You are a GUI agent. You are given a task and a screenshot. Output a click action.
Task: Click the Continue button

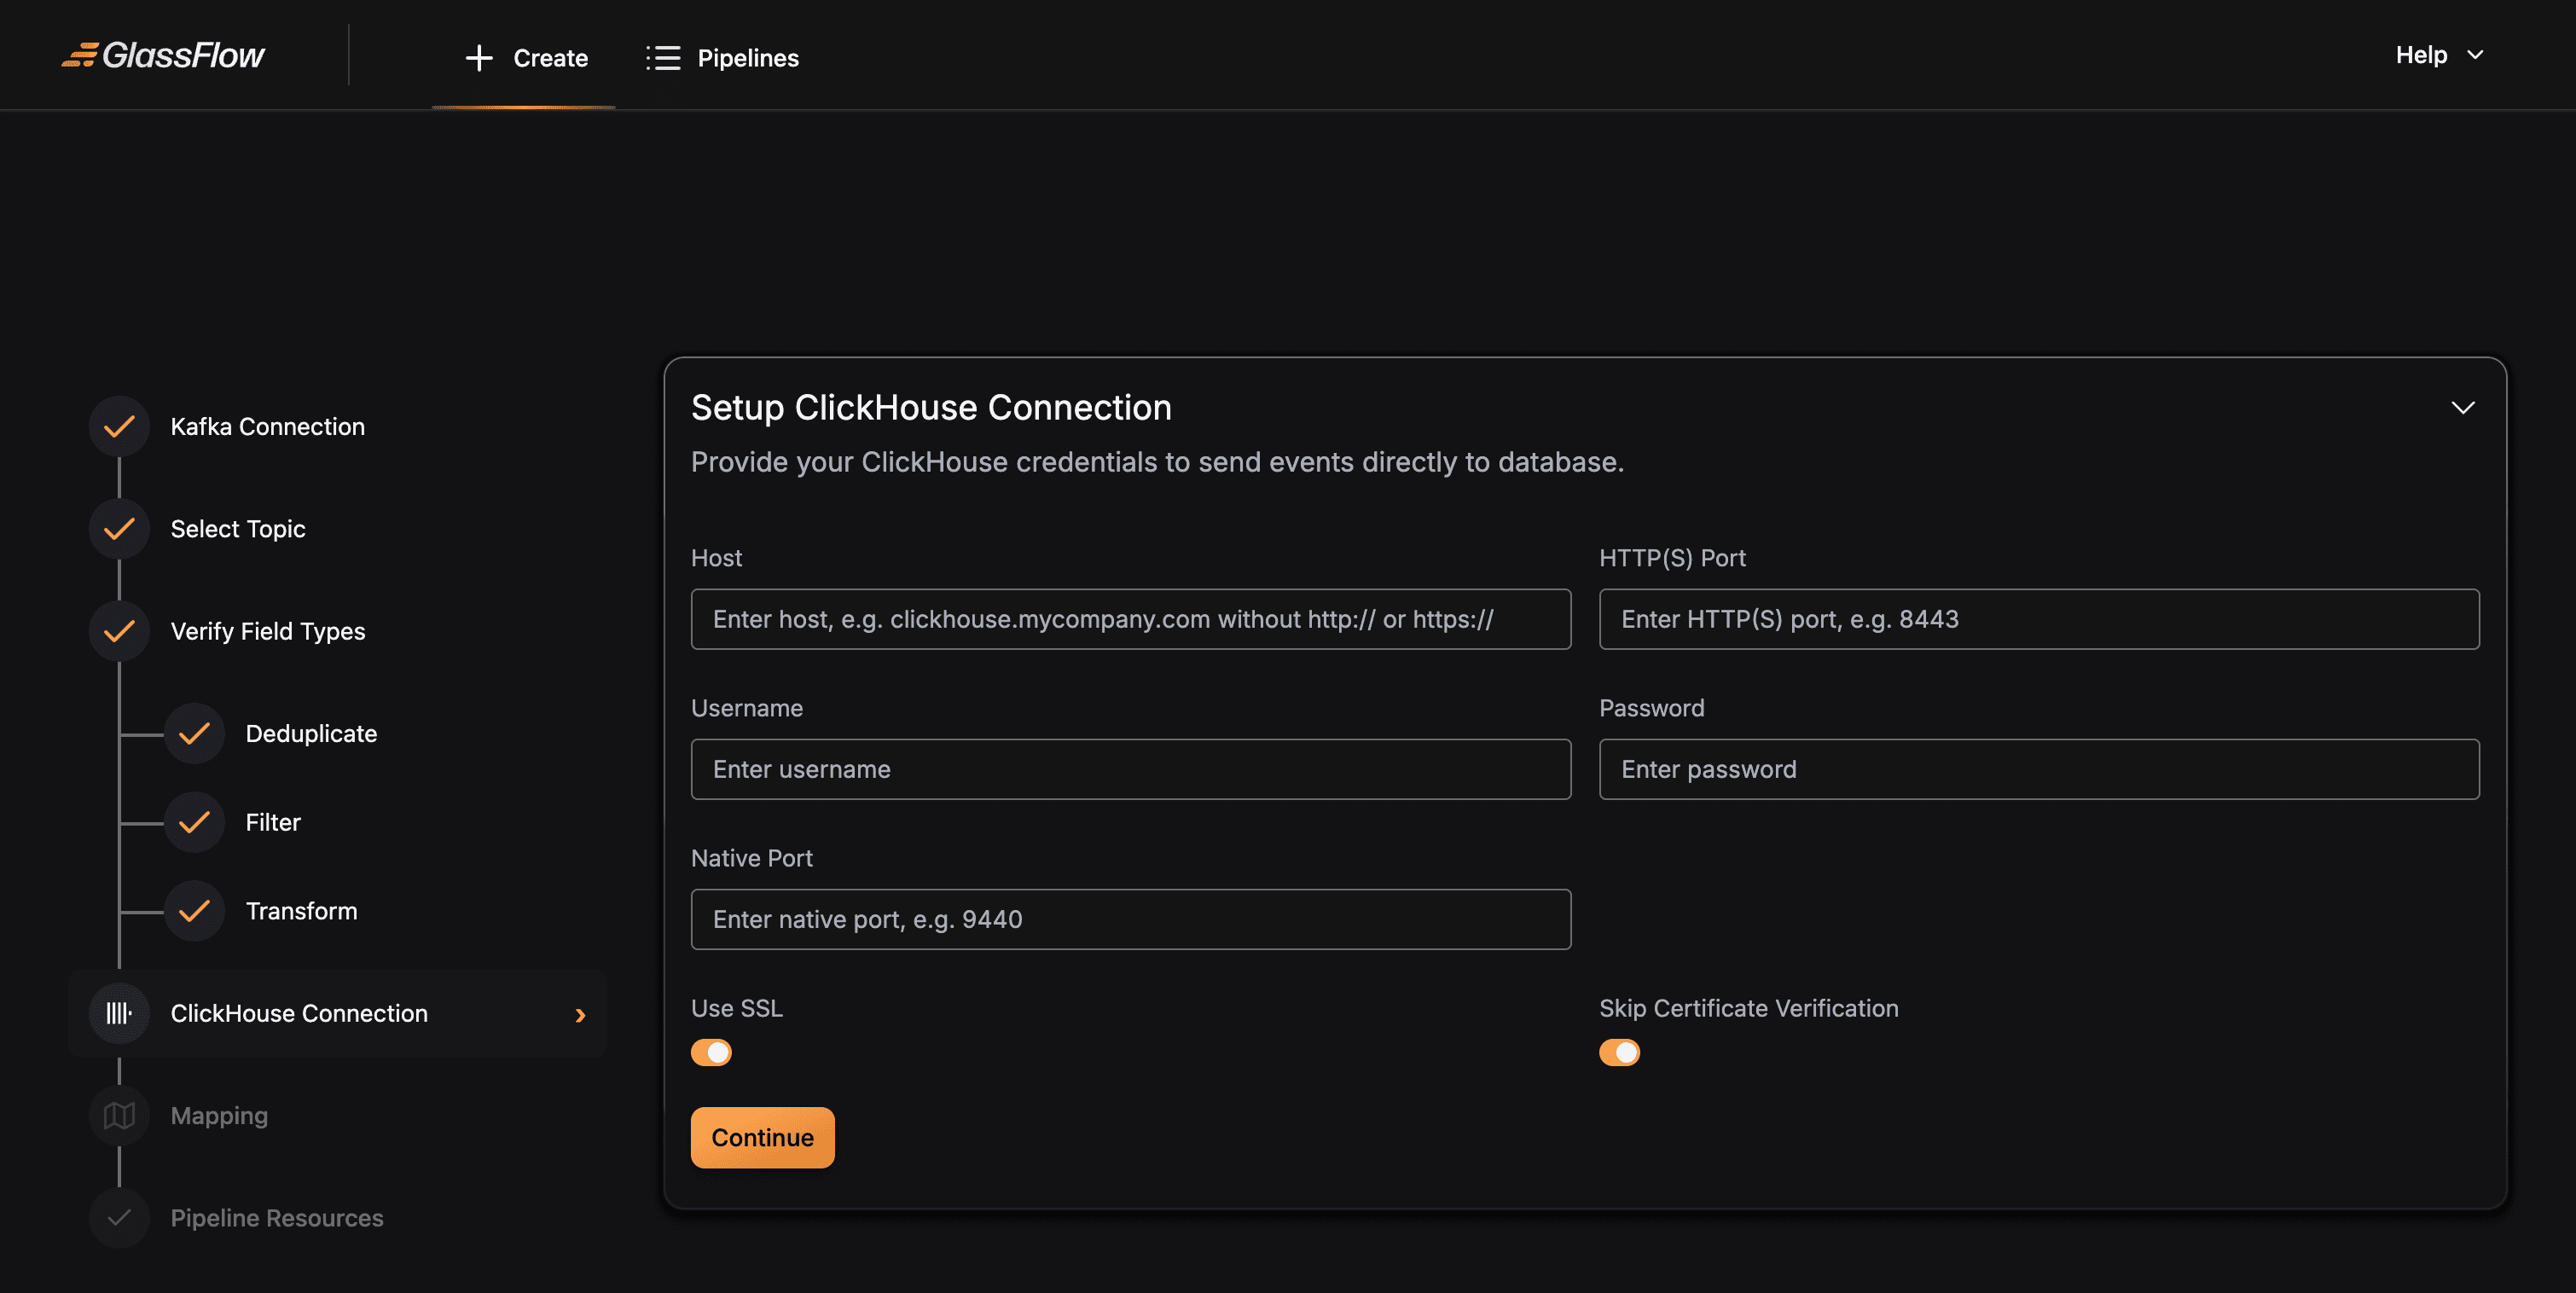click(x=762, y=1137)
